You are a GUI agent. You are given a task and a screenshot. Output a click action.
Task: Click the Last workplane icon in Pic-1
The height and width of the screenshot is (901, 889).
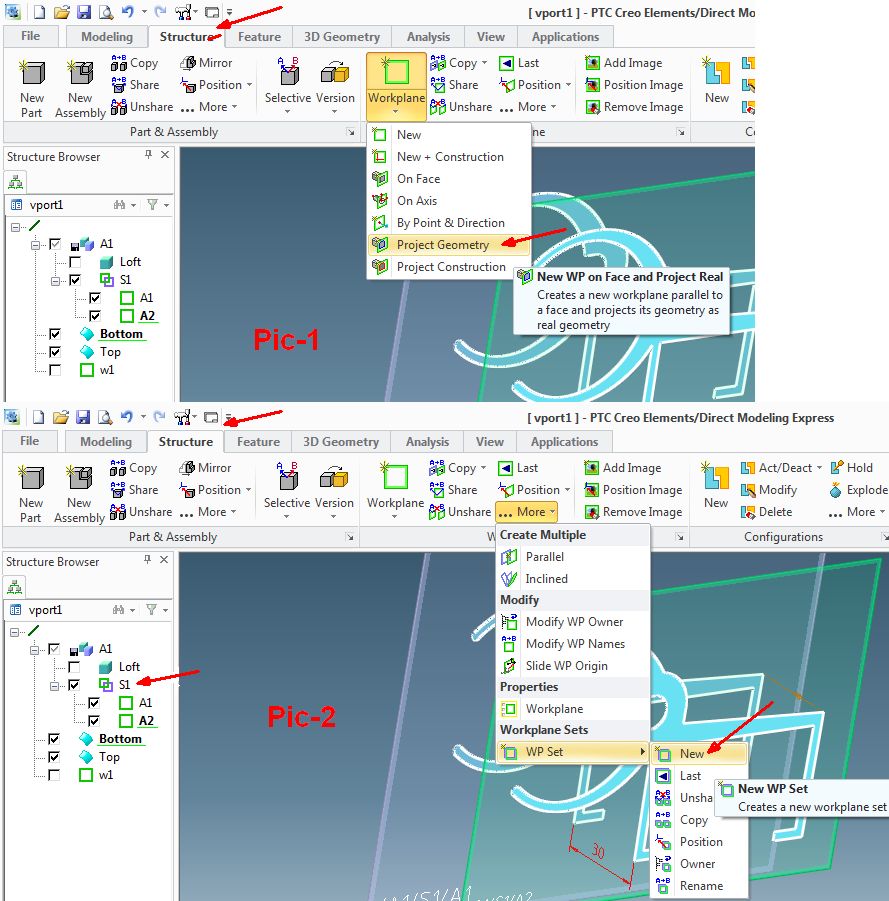(506, 63)
